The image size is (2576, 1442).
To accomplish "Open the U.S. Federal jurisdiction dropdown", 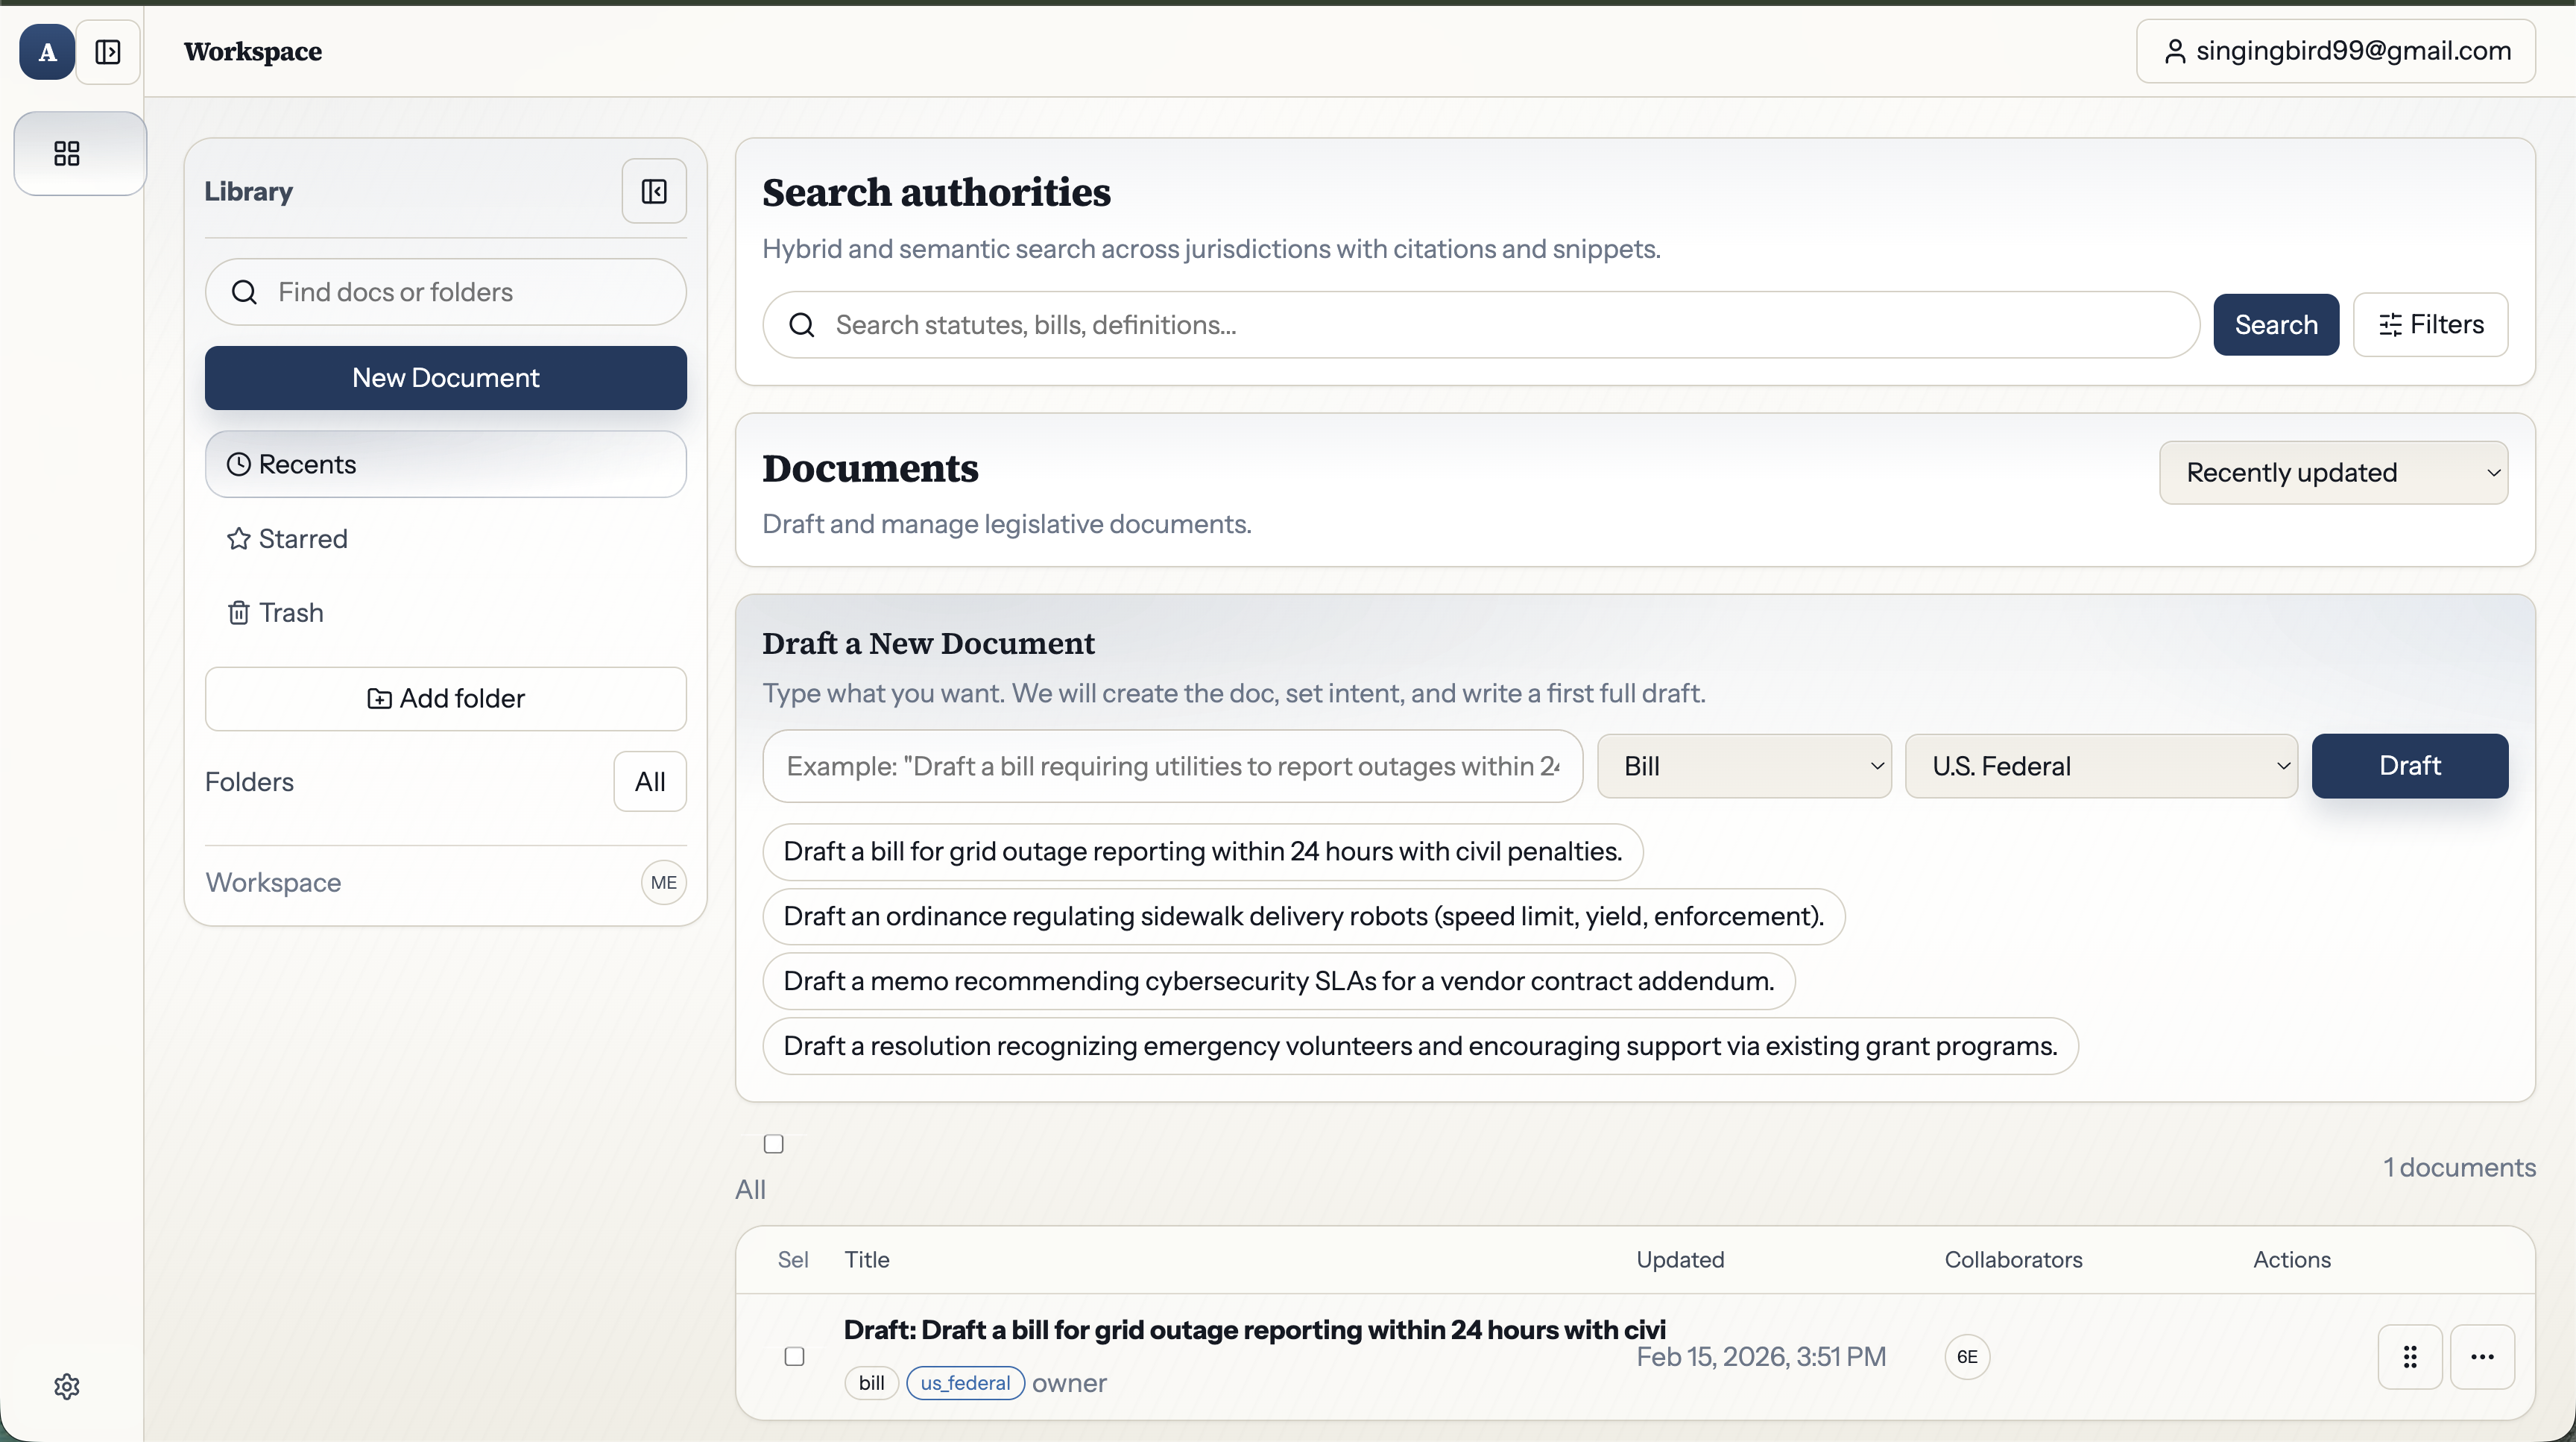I will pos(2100,766).
